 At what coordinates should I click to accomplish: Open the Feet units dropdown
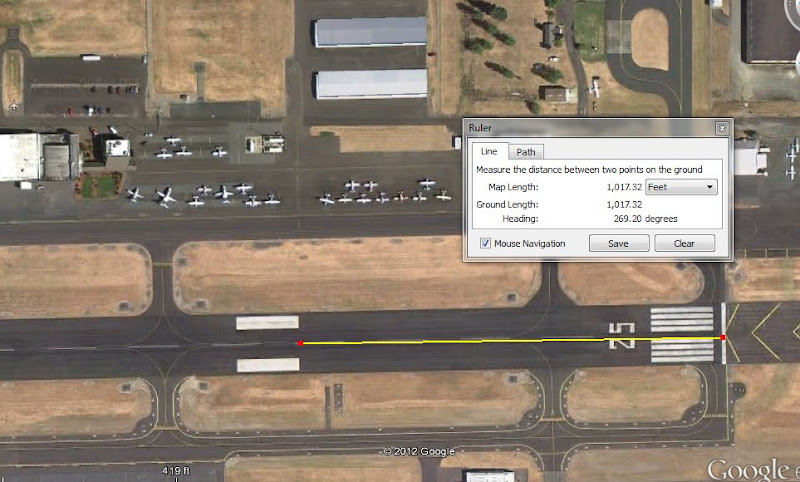[681, 187]
